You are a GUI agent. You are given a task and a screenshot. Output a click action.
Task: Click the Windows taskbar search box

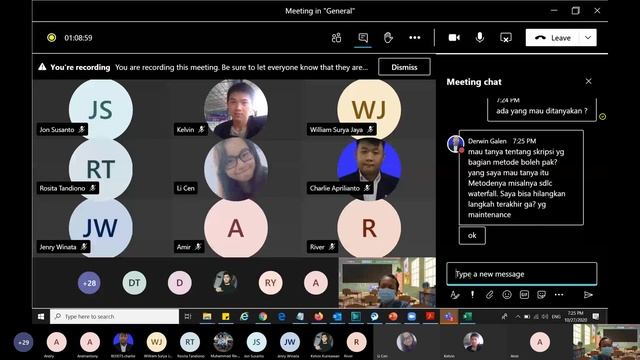tap(114, 316)
